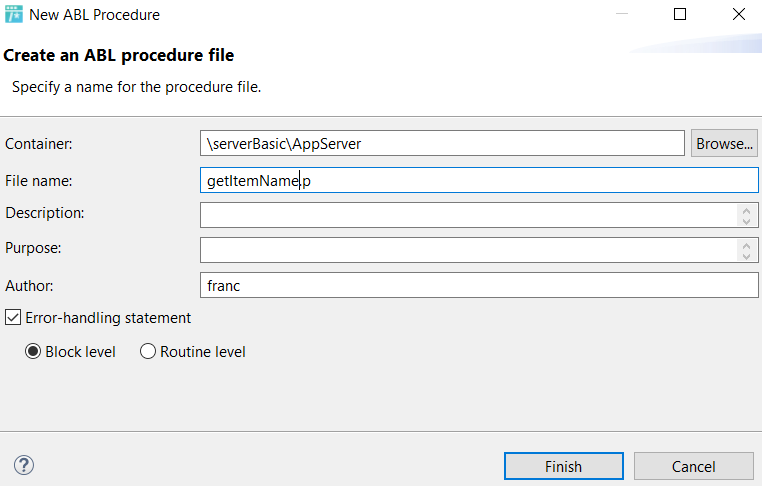Click Purpose field up arrow
Screen dimensions: 762x486
746,246
